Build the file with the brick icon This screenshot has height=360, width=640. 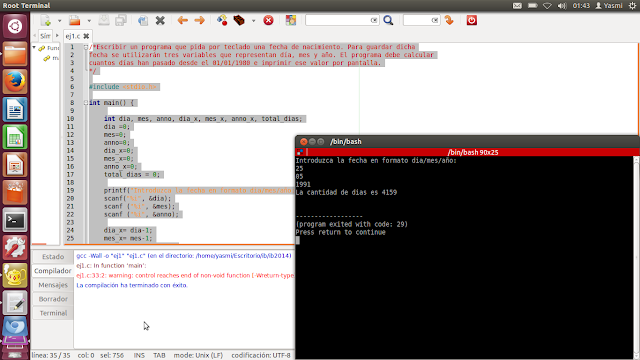239,20
